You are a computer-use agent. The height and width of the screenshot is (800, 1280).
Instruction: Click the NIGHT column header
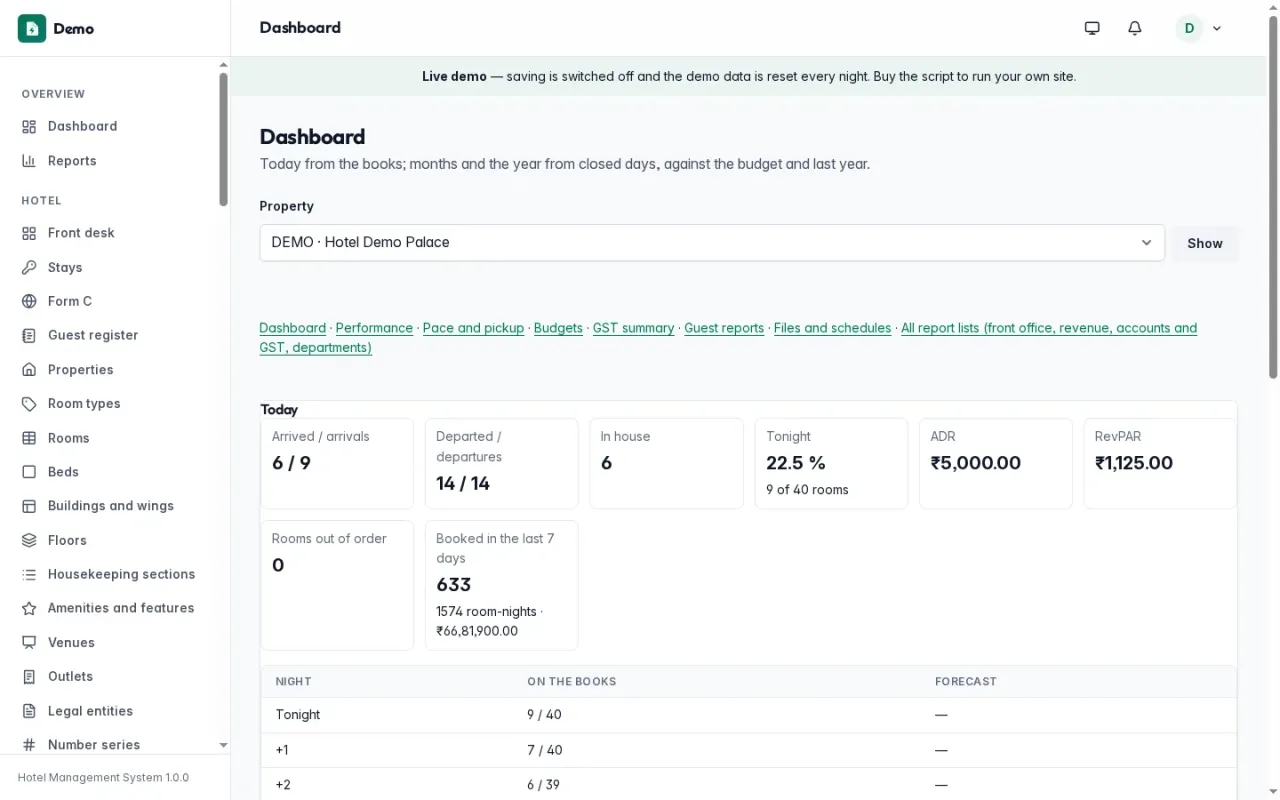point(294,682)
